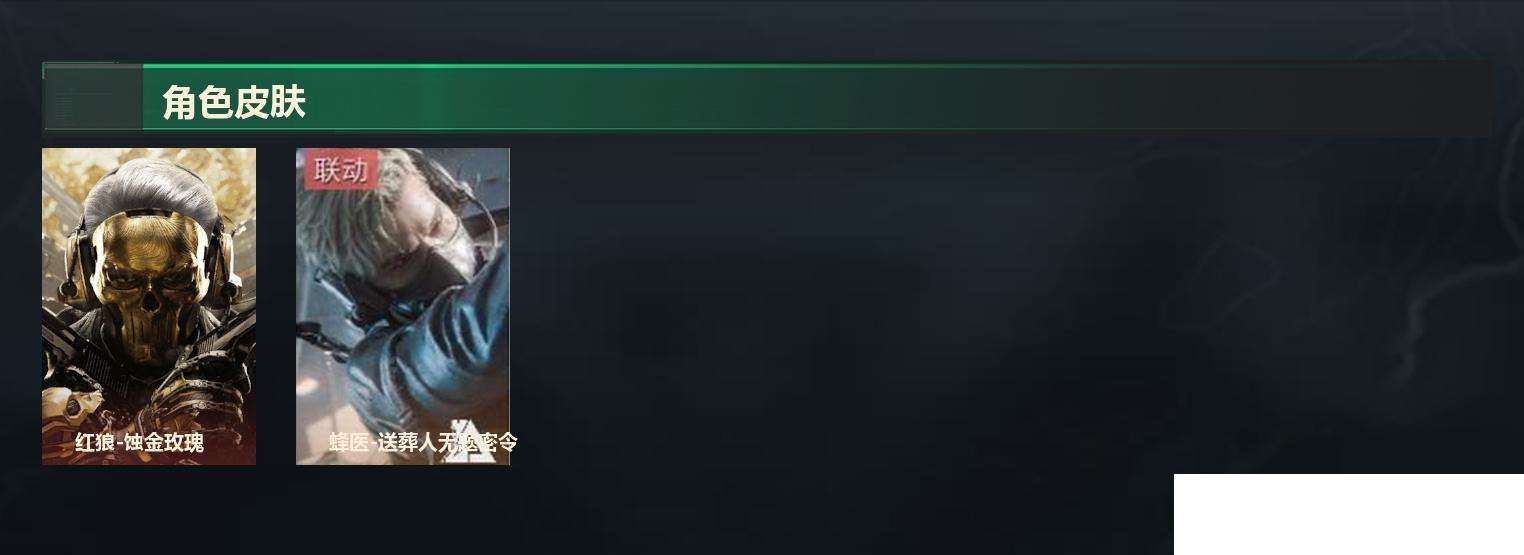Select the 蜂医-送葬人无陵密令 caption text
The image size is (1524, 555).
(423, 442)
